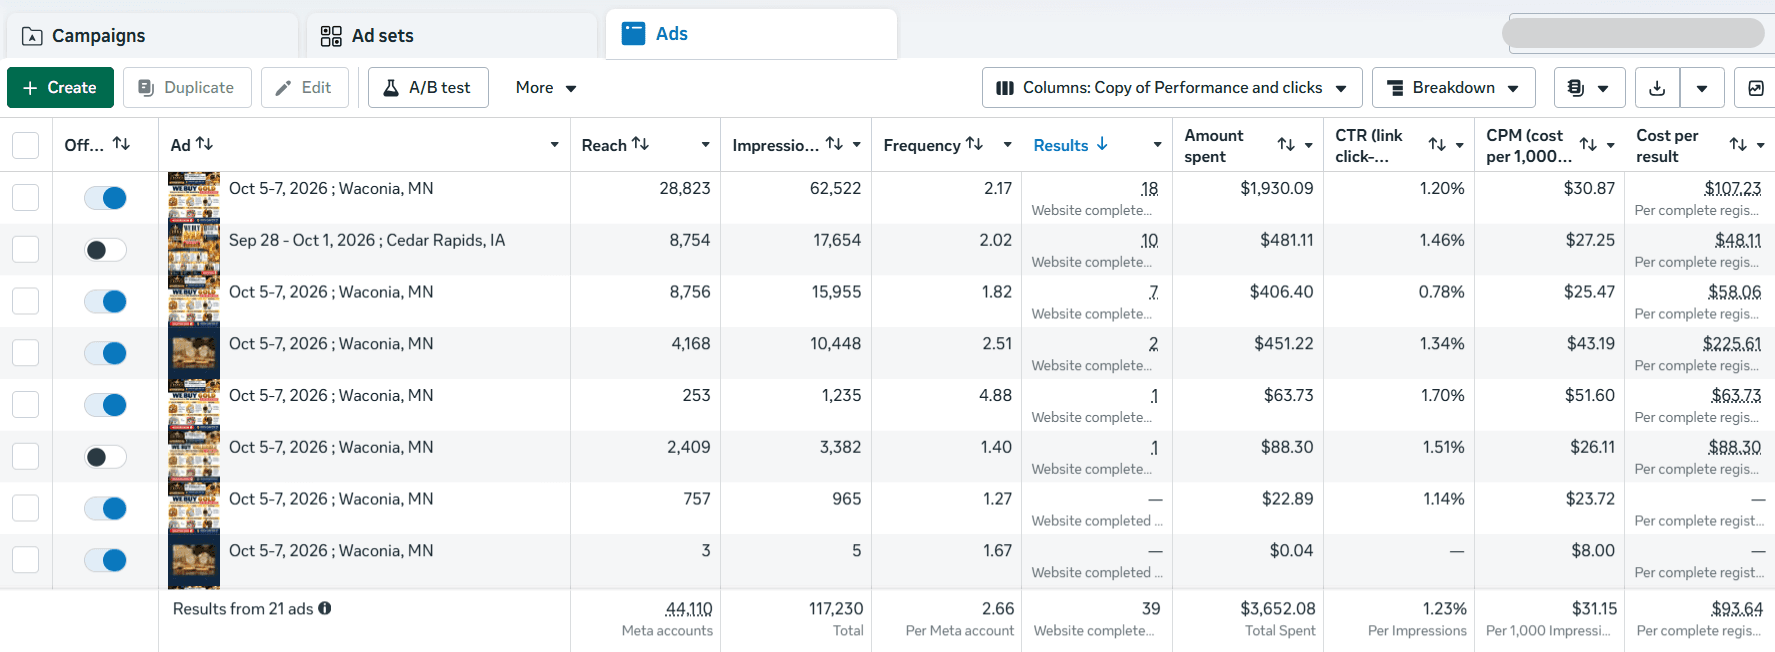The height and width of the screenshot is (652, 1775).
Task: Select the checkbox for the 28,823 reach ad
Action: pyautogui.click(x=25, y=198)
